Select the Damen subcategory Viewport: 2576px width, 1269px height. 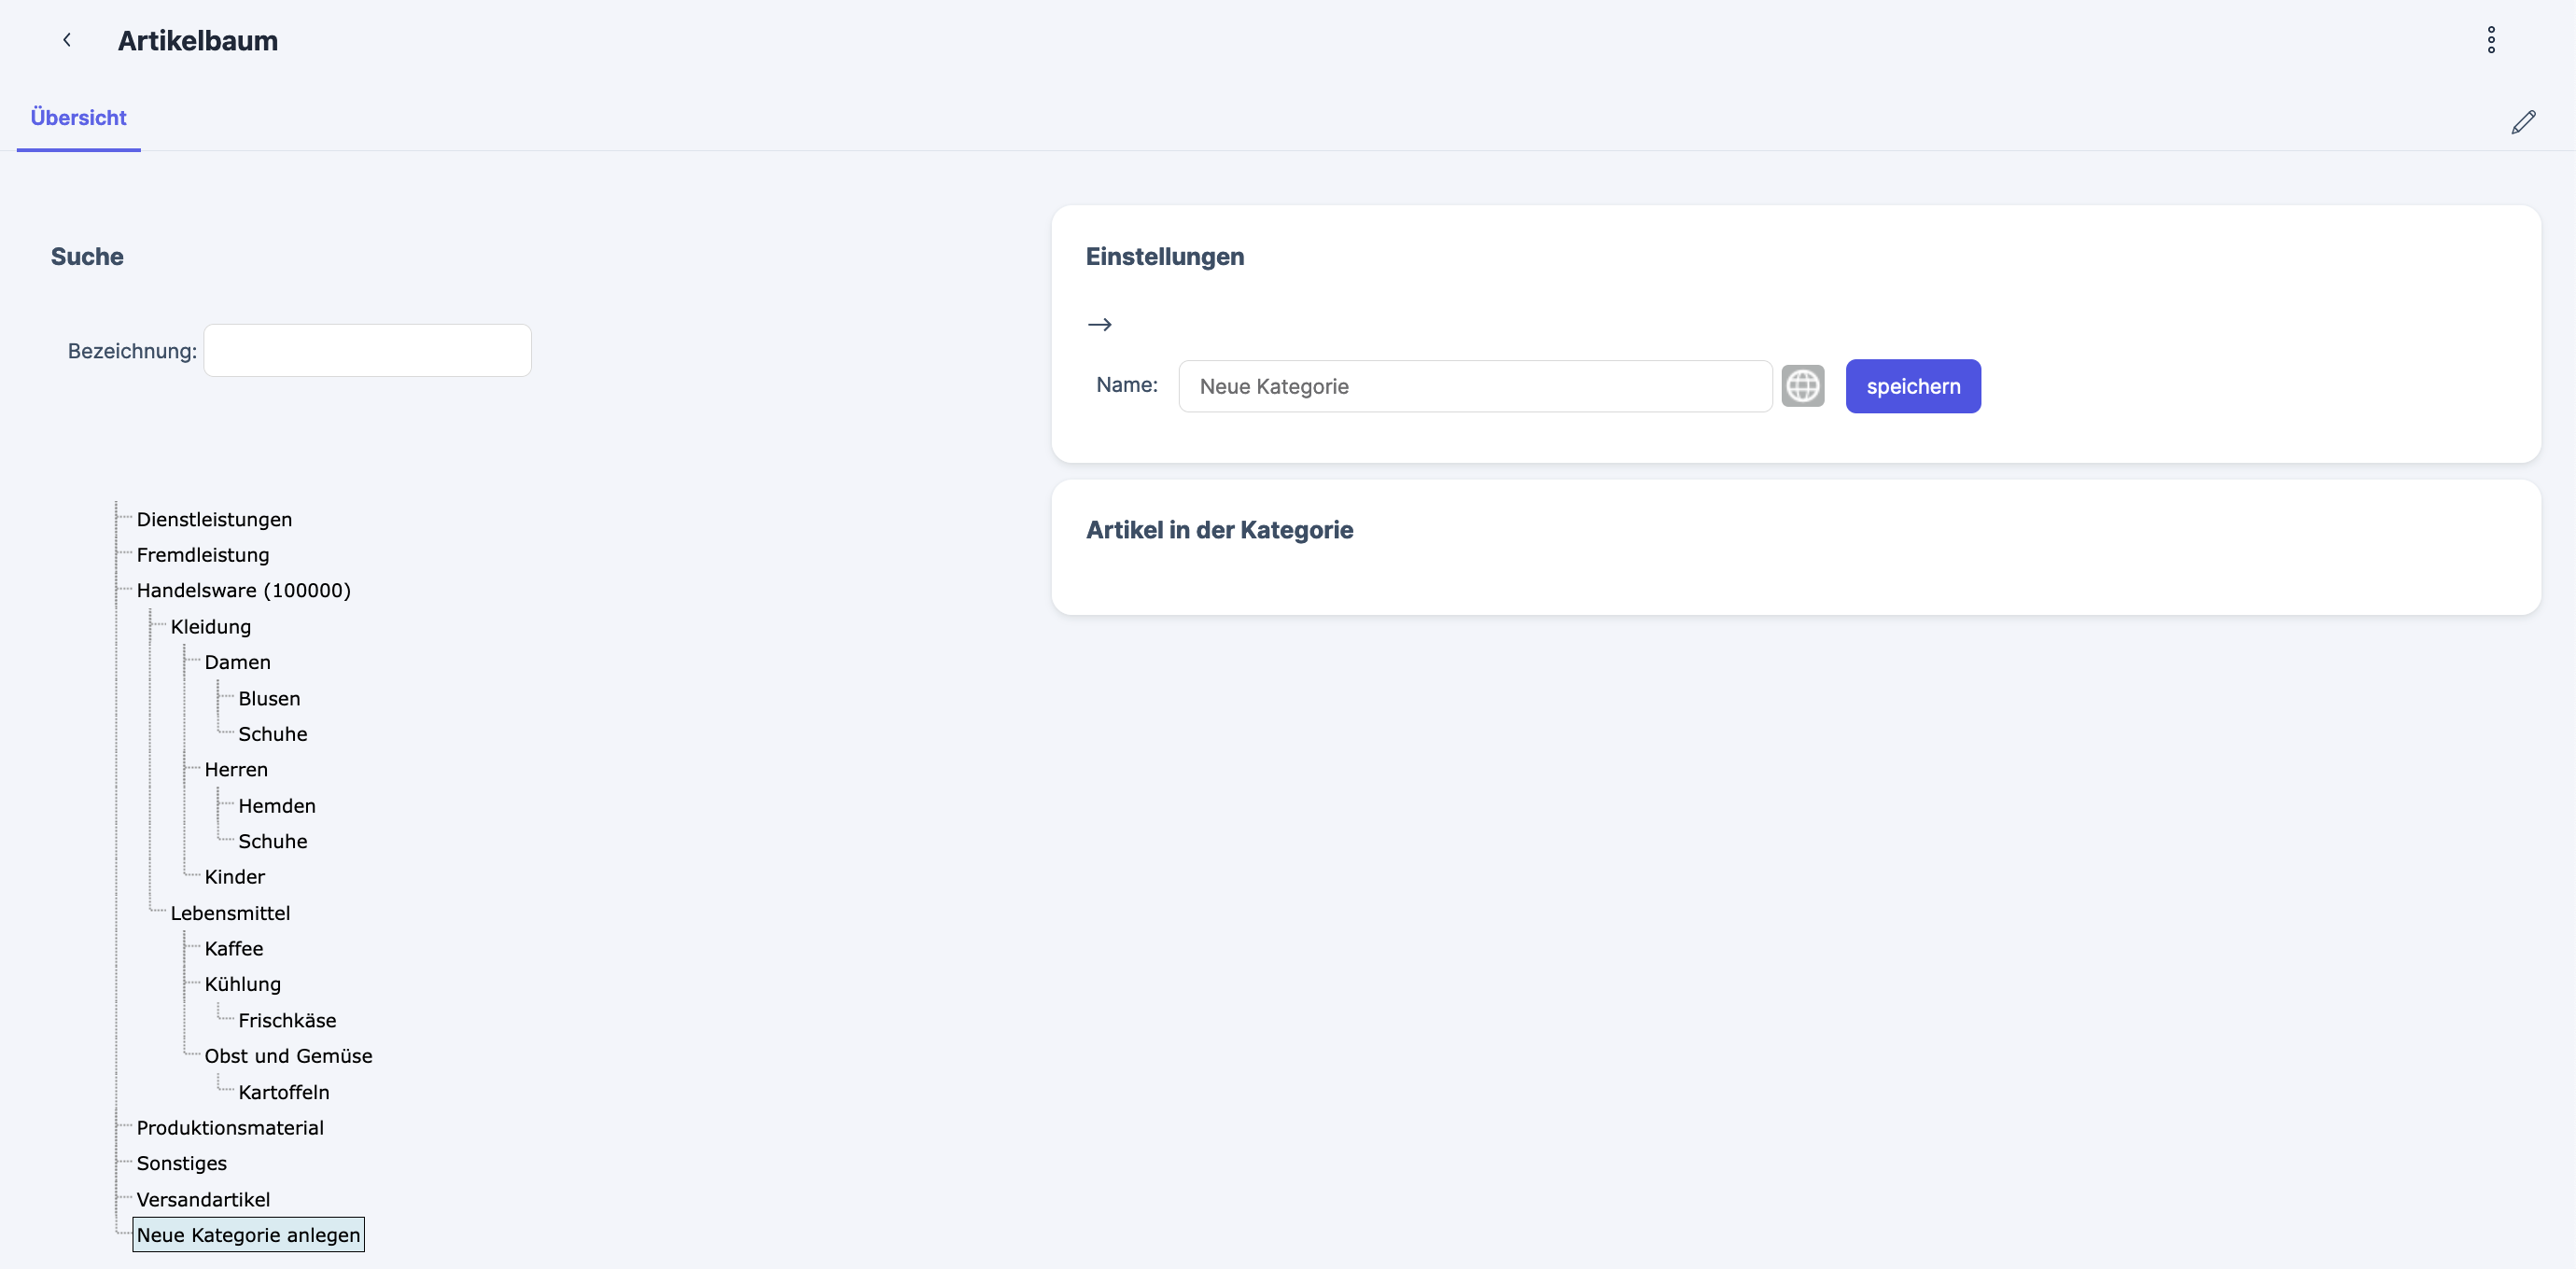tap(237, 662)
